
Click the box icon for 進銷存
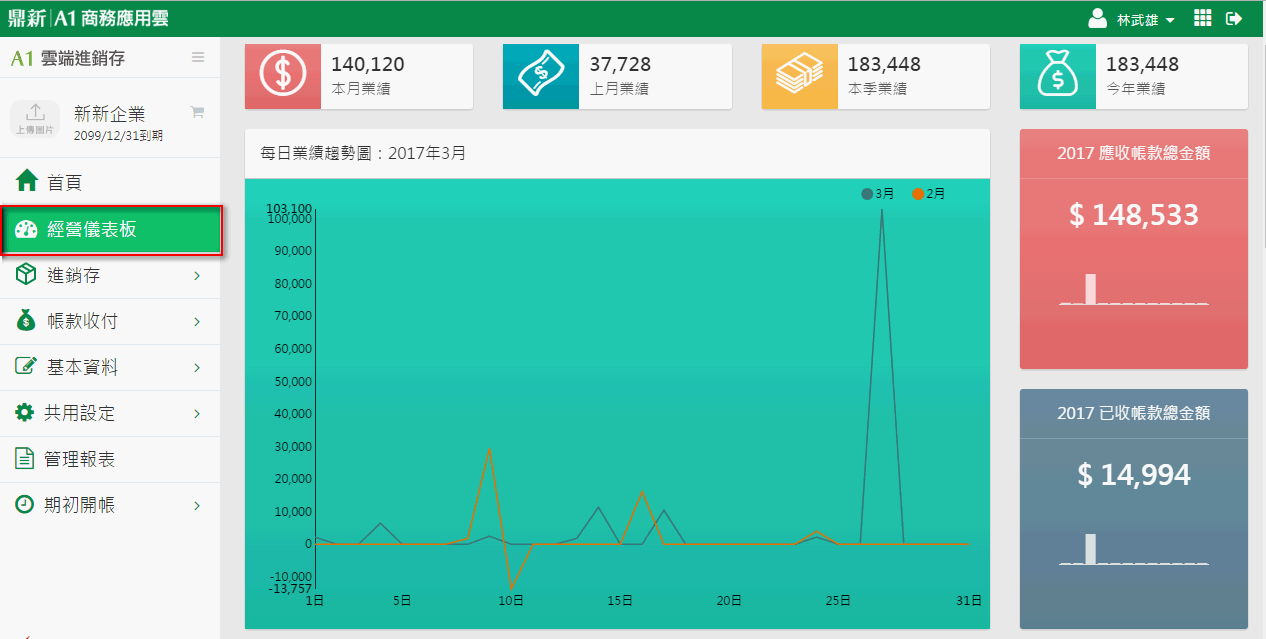click(x=26, y=275)
